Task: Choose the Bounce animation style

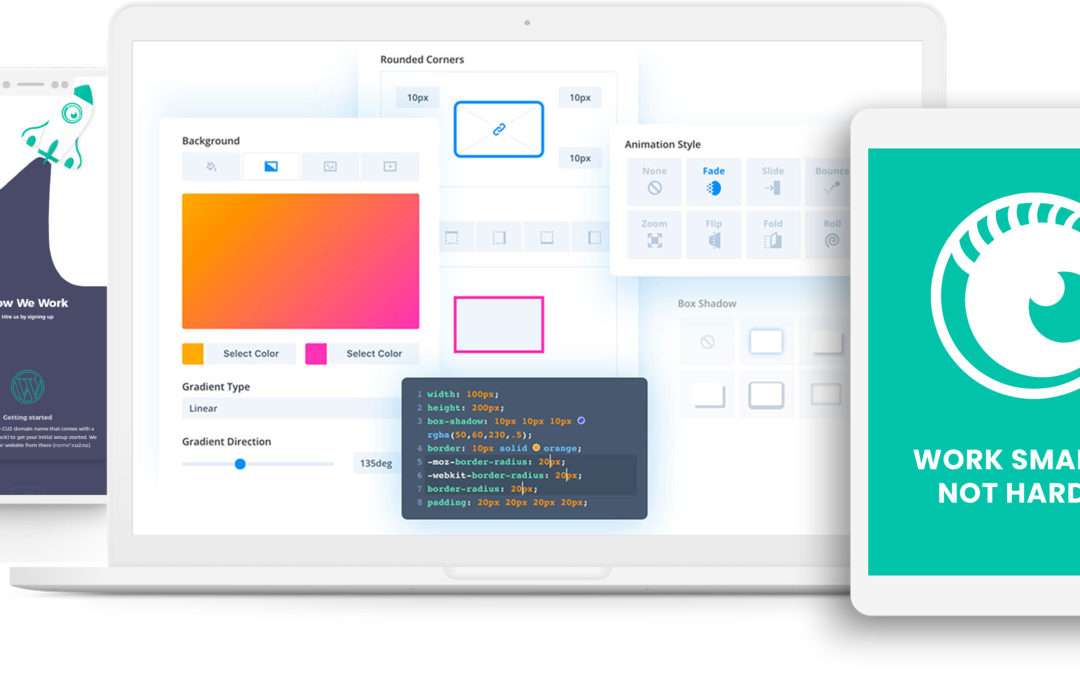Action: point(831,181)
